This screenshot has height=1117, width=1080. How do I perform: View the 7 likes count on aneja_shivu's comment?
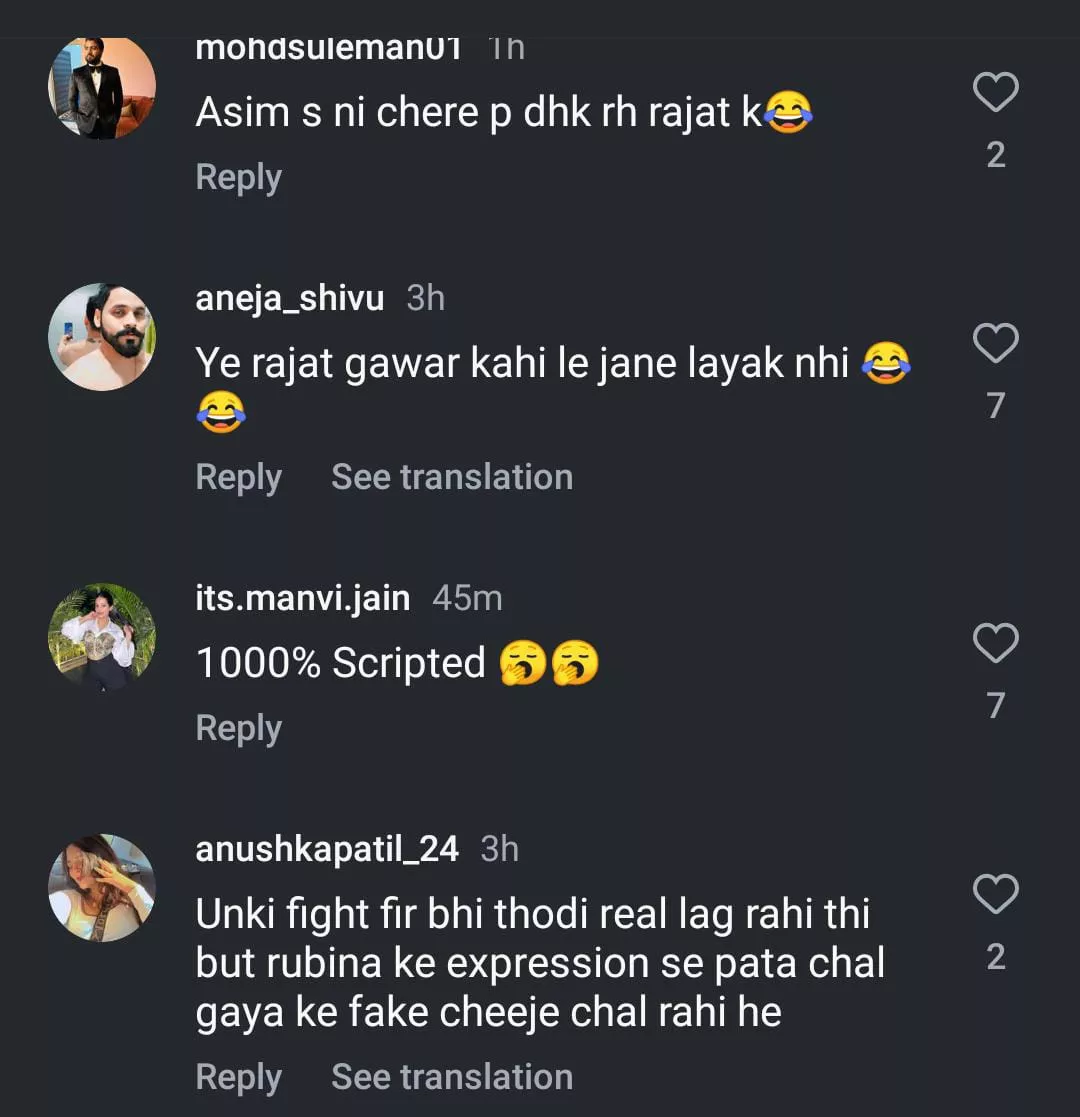995,405
